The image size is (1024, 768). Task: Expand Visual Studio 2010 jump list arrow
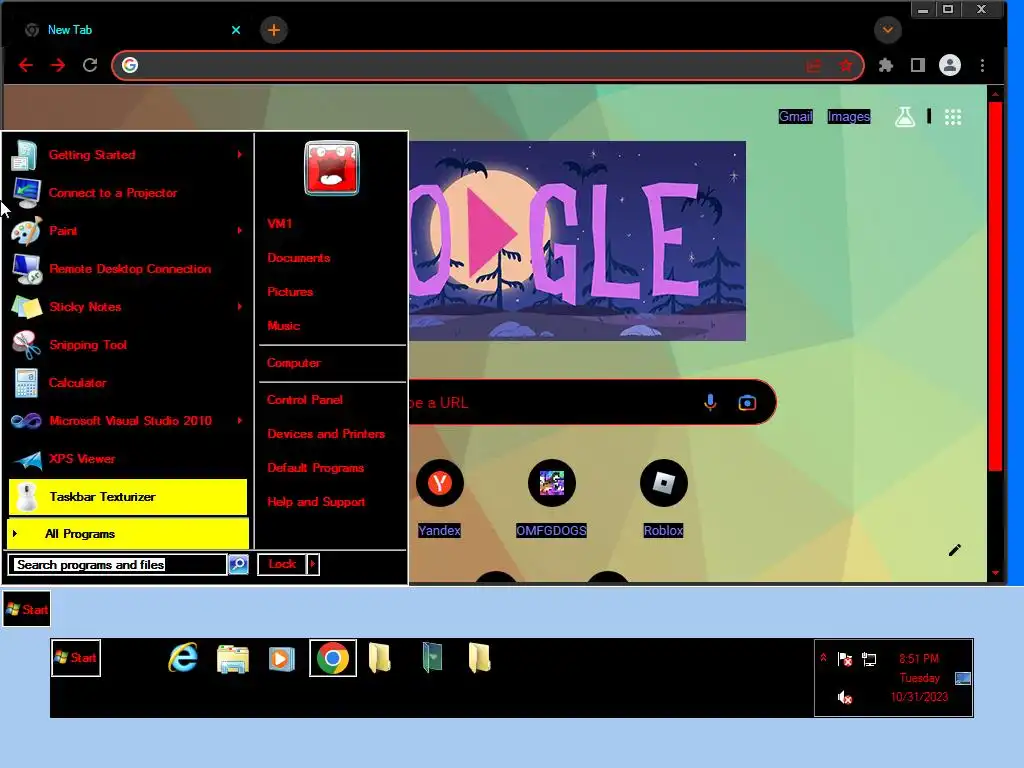[240, 421]
